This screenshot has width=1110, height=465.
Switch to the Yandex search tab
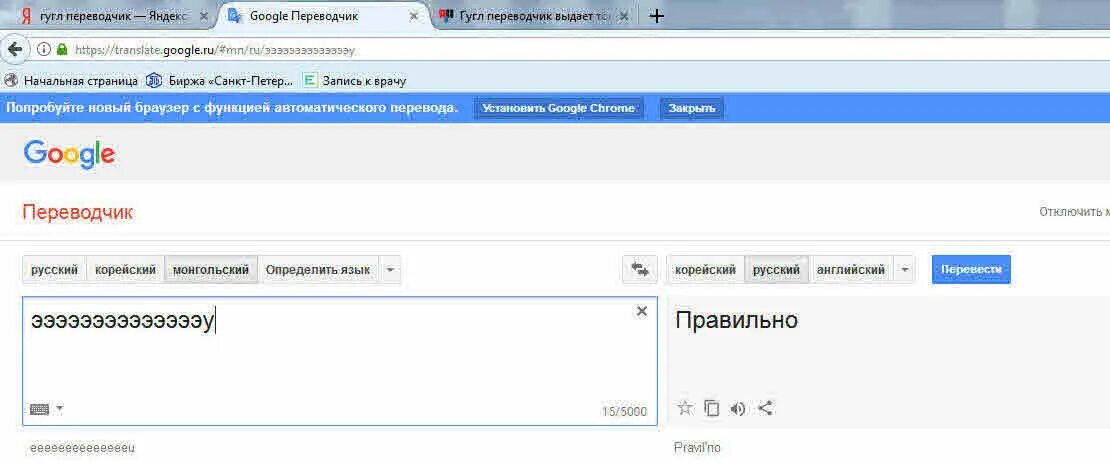point(106,16)
